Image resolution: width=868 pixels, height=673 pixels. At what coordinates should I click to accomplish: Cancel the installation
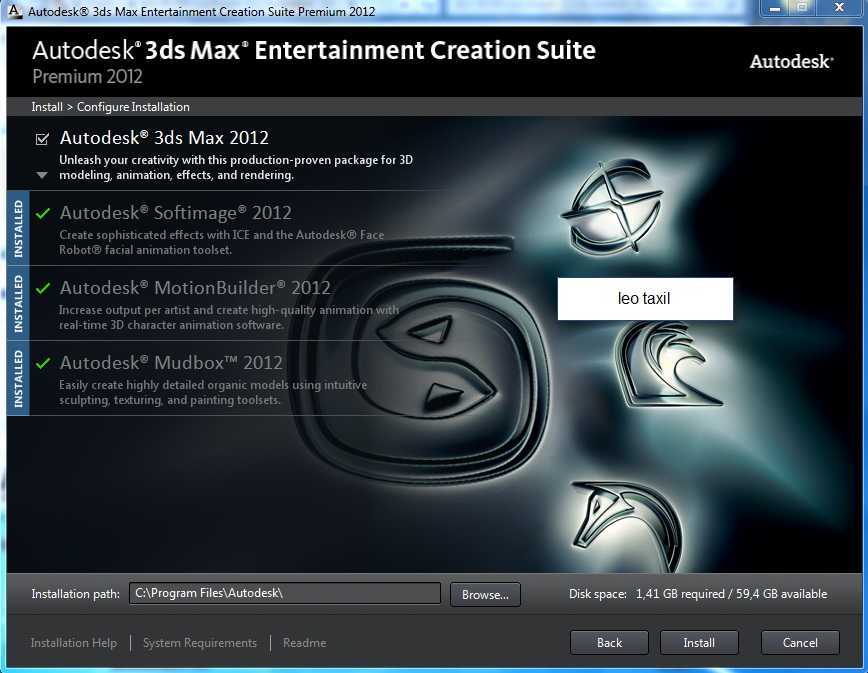click(800, 643)
